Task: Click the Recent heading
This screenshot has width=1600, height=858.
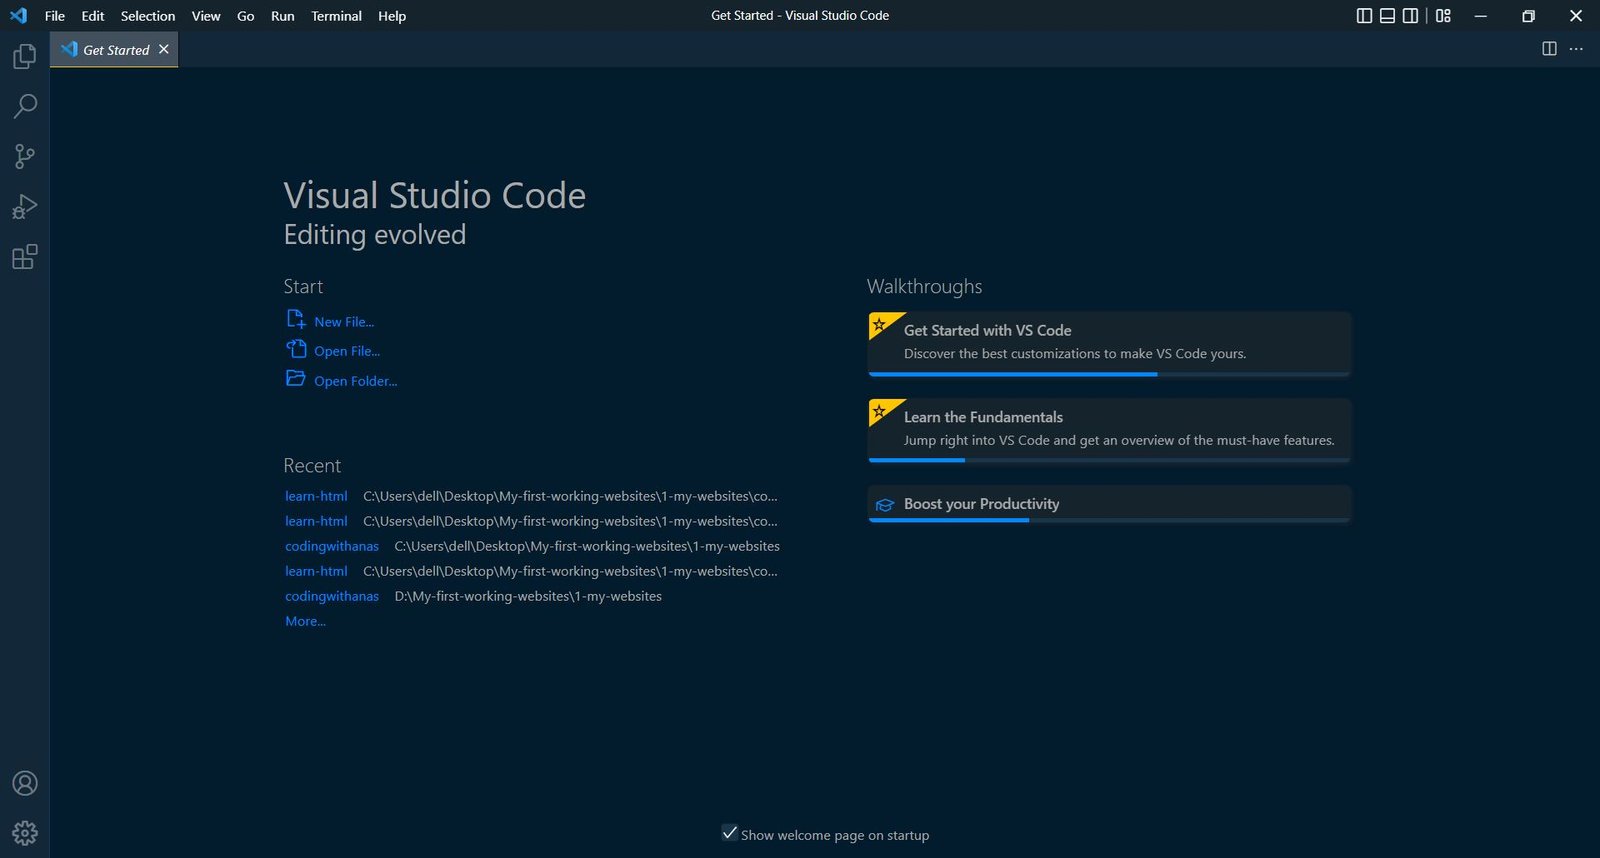Action: pos(312,465)
